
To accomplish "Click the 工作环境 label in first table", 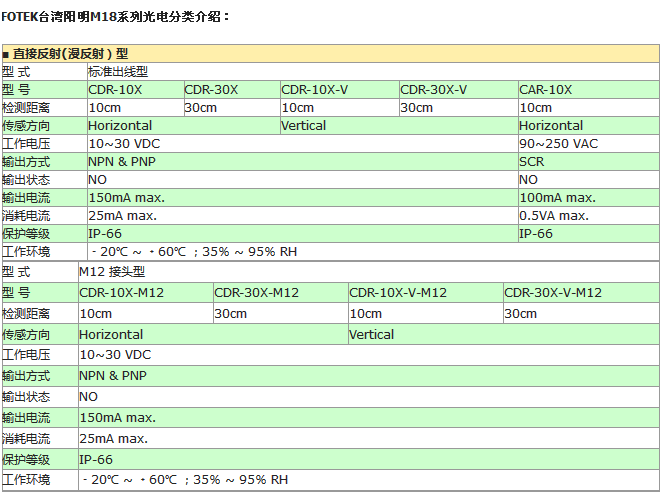I will pyautogui.click(x=26, y=252).
